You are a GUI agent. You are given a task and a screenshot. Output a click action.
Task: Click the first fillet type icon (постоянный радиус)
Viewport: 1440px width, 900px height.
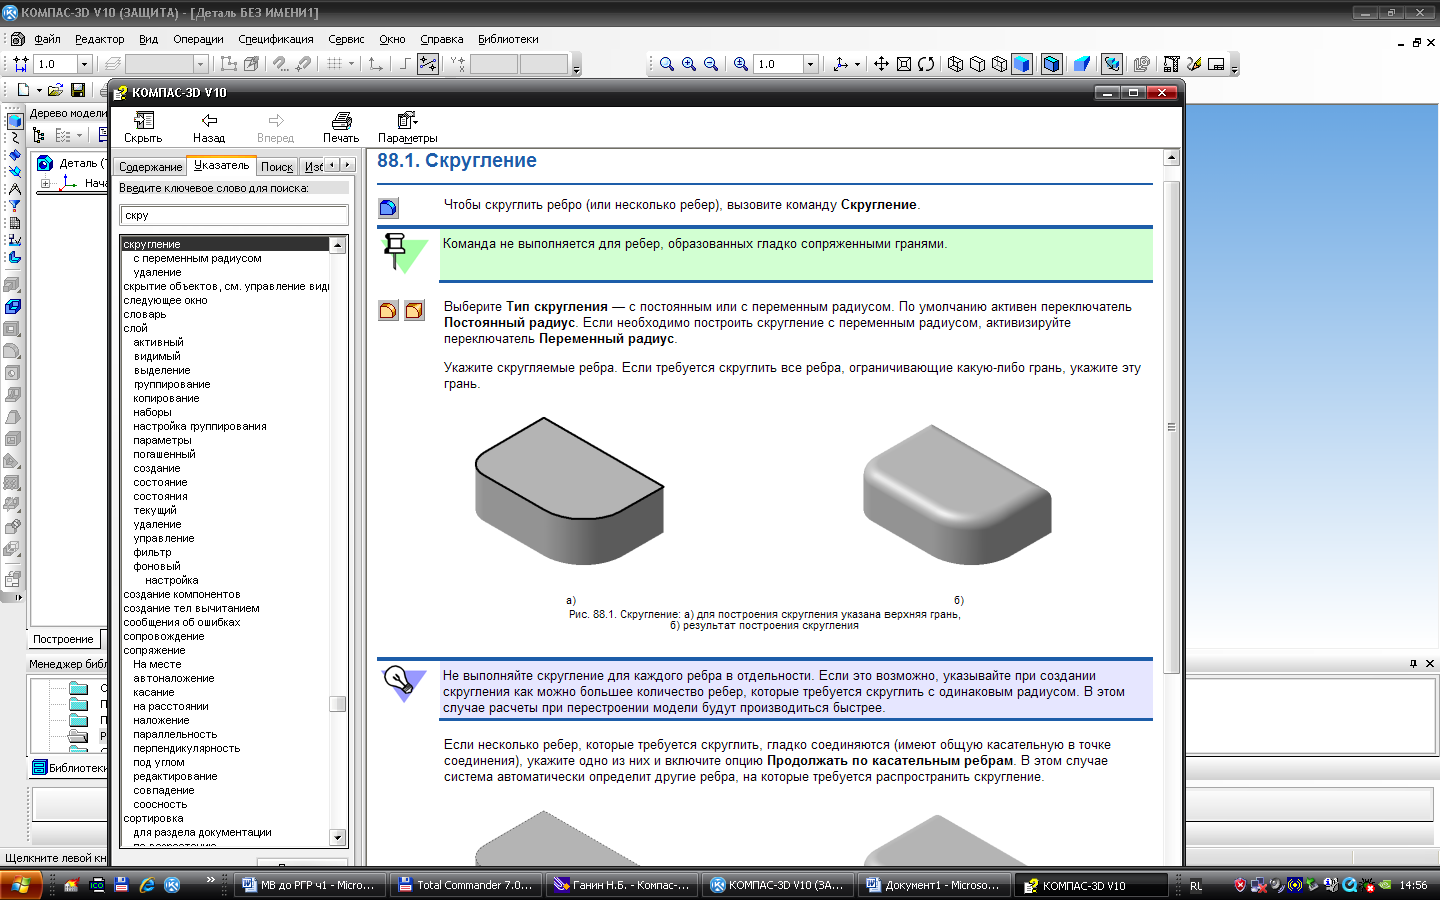388,311
